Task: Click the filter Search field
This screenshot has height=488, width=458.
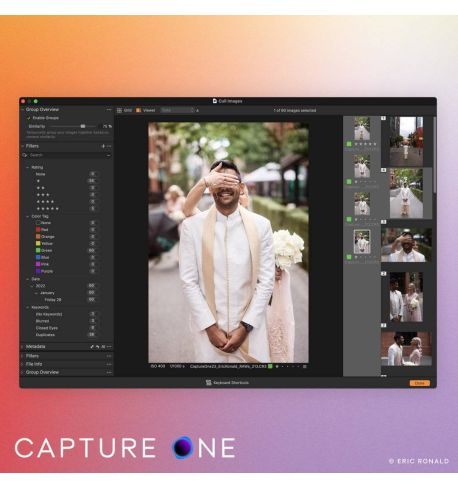Action: [65, 155]
